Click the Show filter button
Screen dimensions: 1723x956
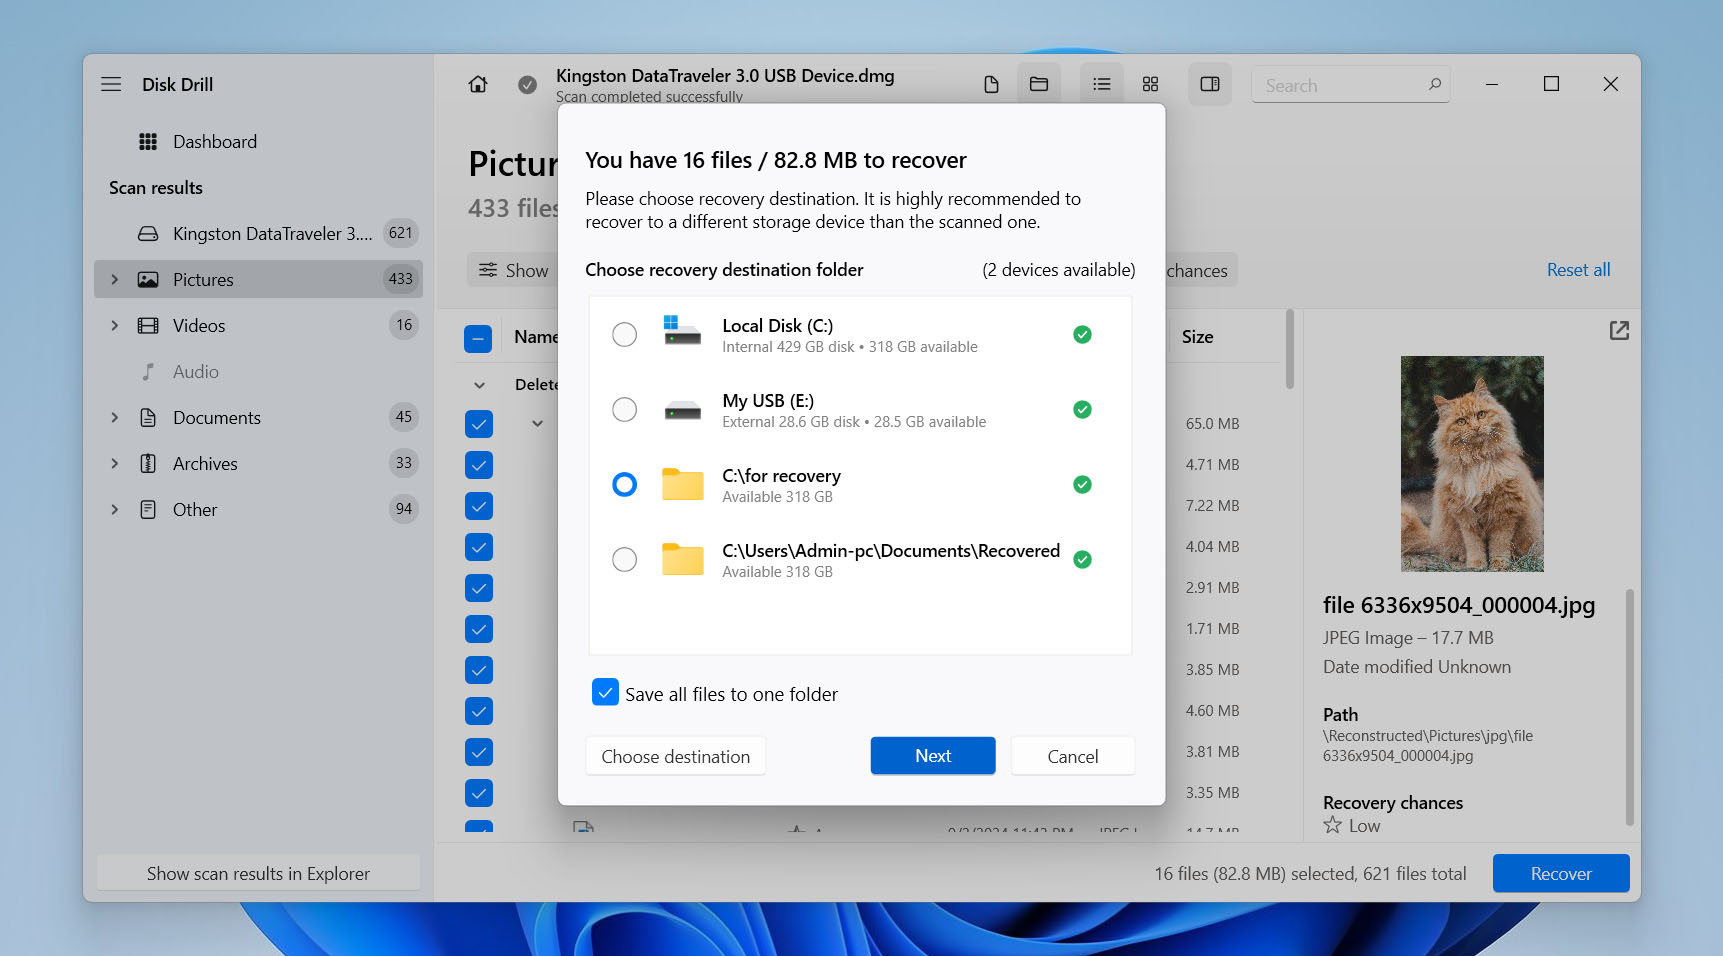(x=513, y=270)
